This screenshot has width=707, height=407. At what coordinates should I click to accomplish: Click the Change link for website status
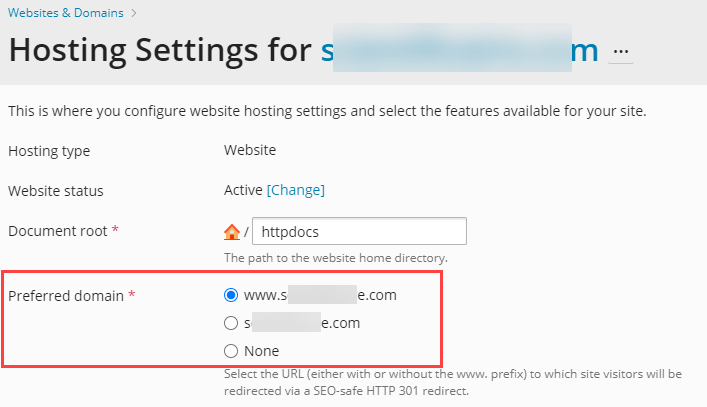(295, 190)
